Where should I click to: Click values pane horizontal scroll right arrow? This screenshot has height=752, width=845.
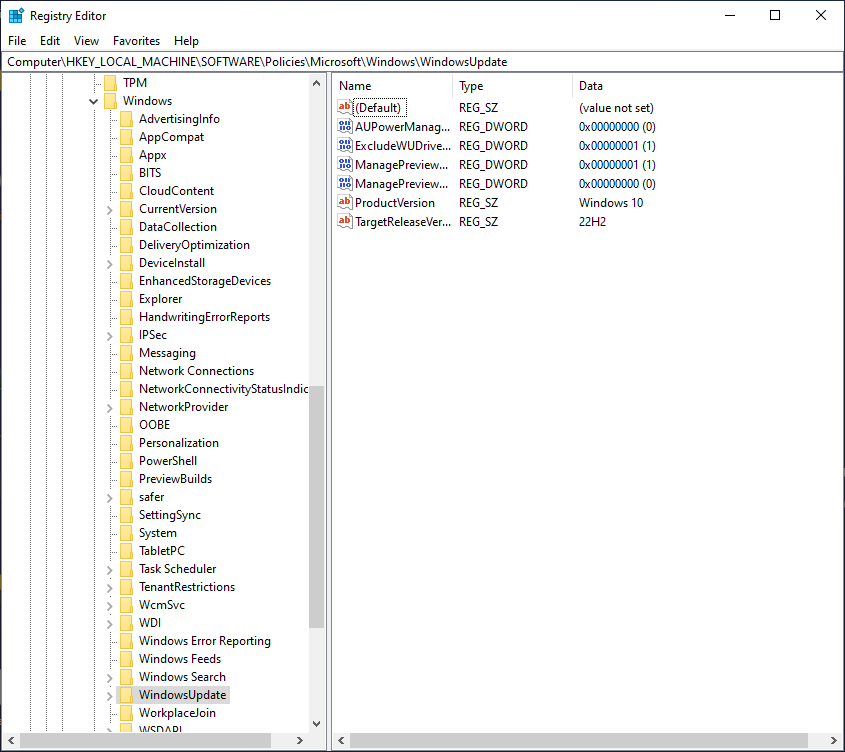tap(834, 740)
